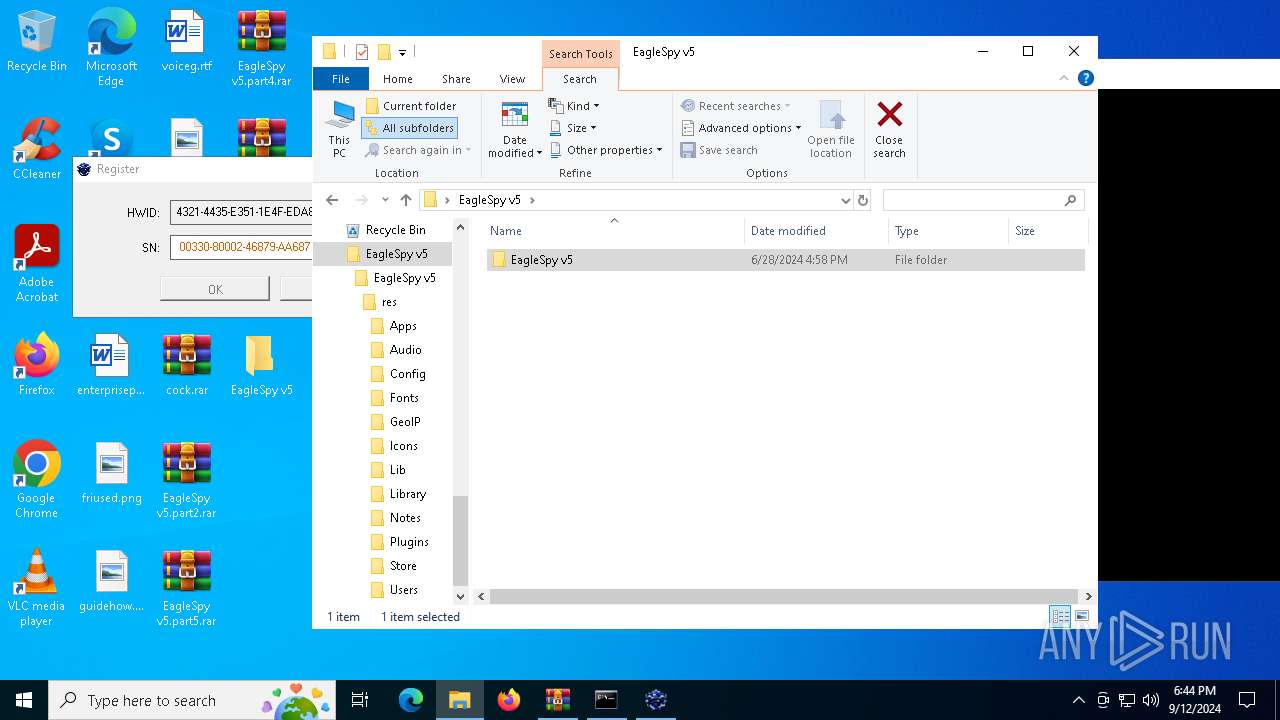Launch Google Chrome from desktop
This screenshot has height=720, width=1280.
pos(36,479)
